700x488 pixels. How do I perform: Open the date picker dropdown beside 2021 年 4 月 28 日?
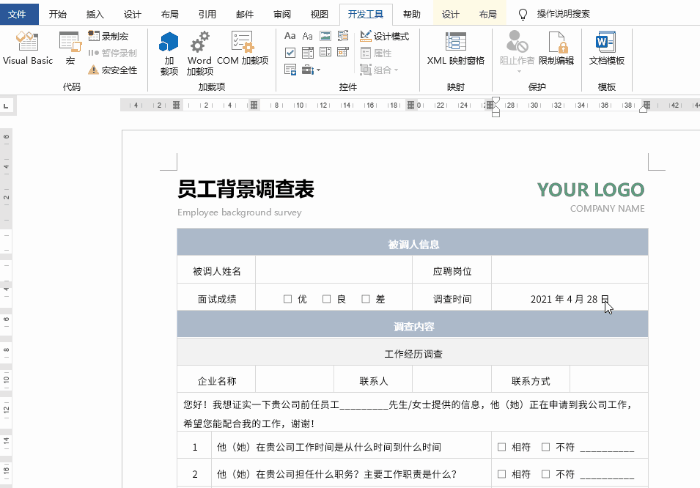coord(605,298)
